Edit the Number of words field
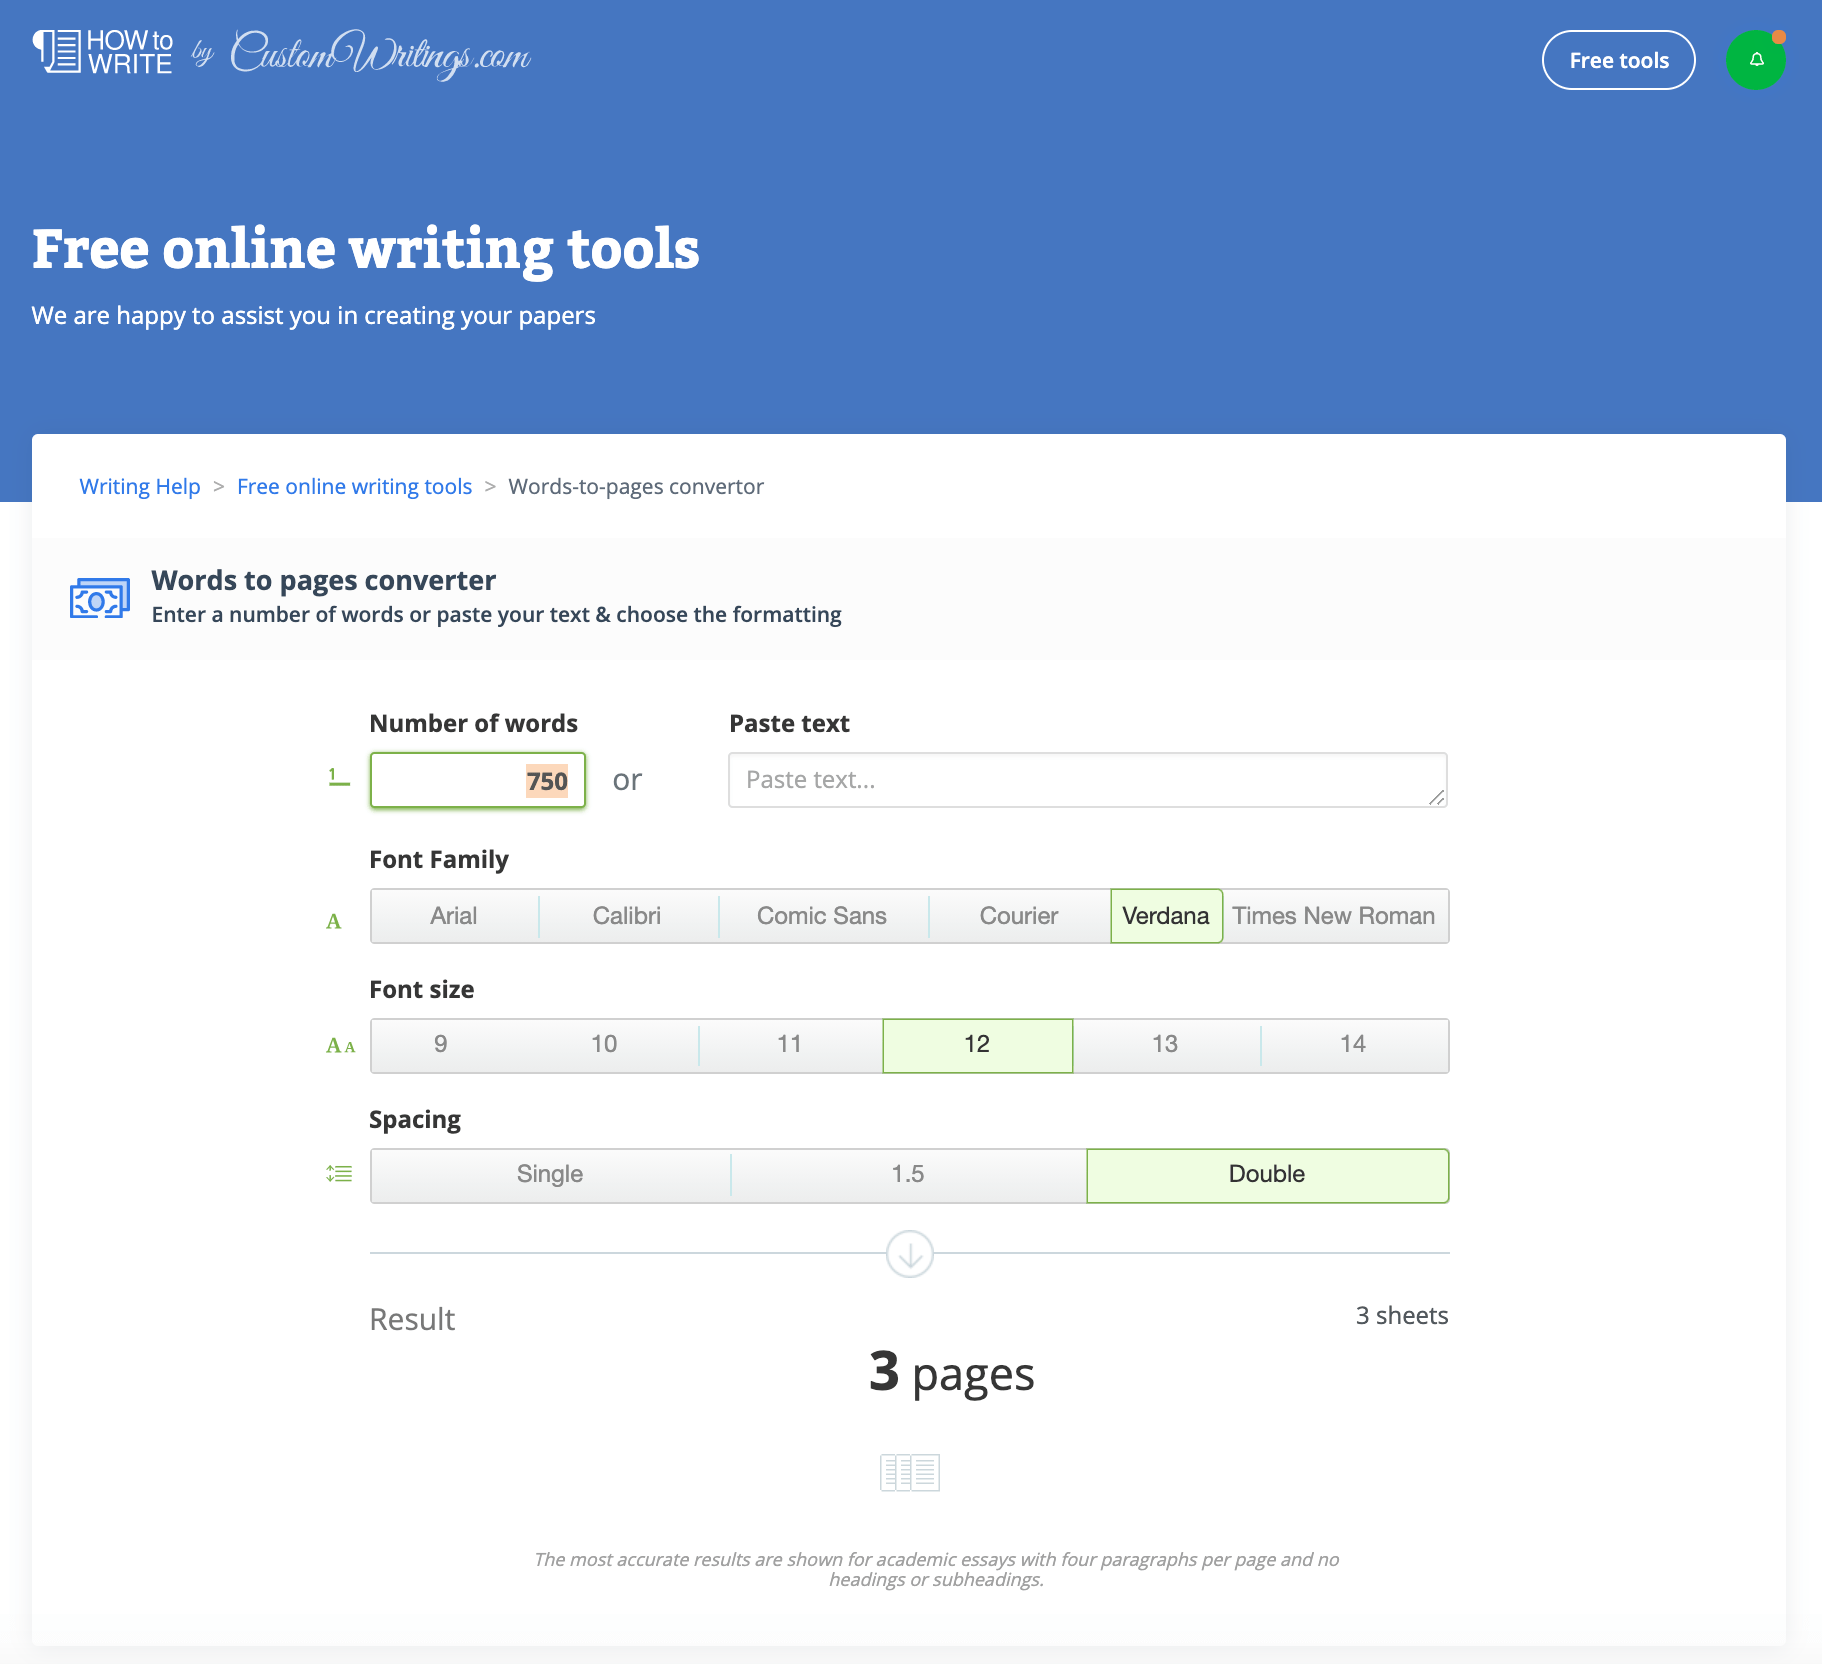This screenshot has height=1664, width=1822. tap(477, 779)
